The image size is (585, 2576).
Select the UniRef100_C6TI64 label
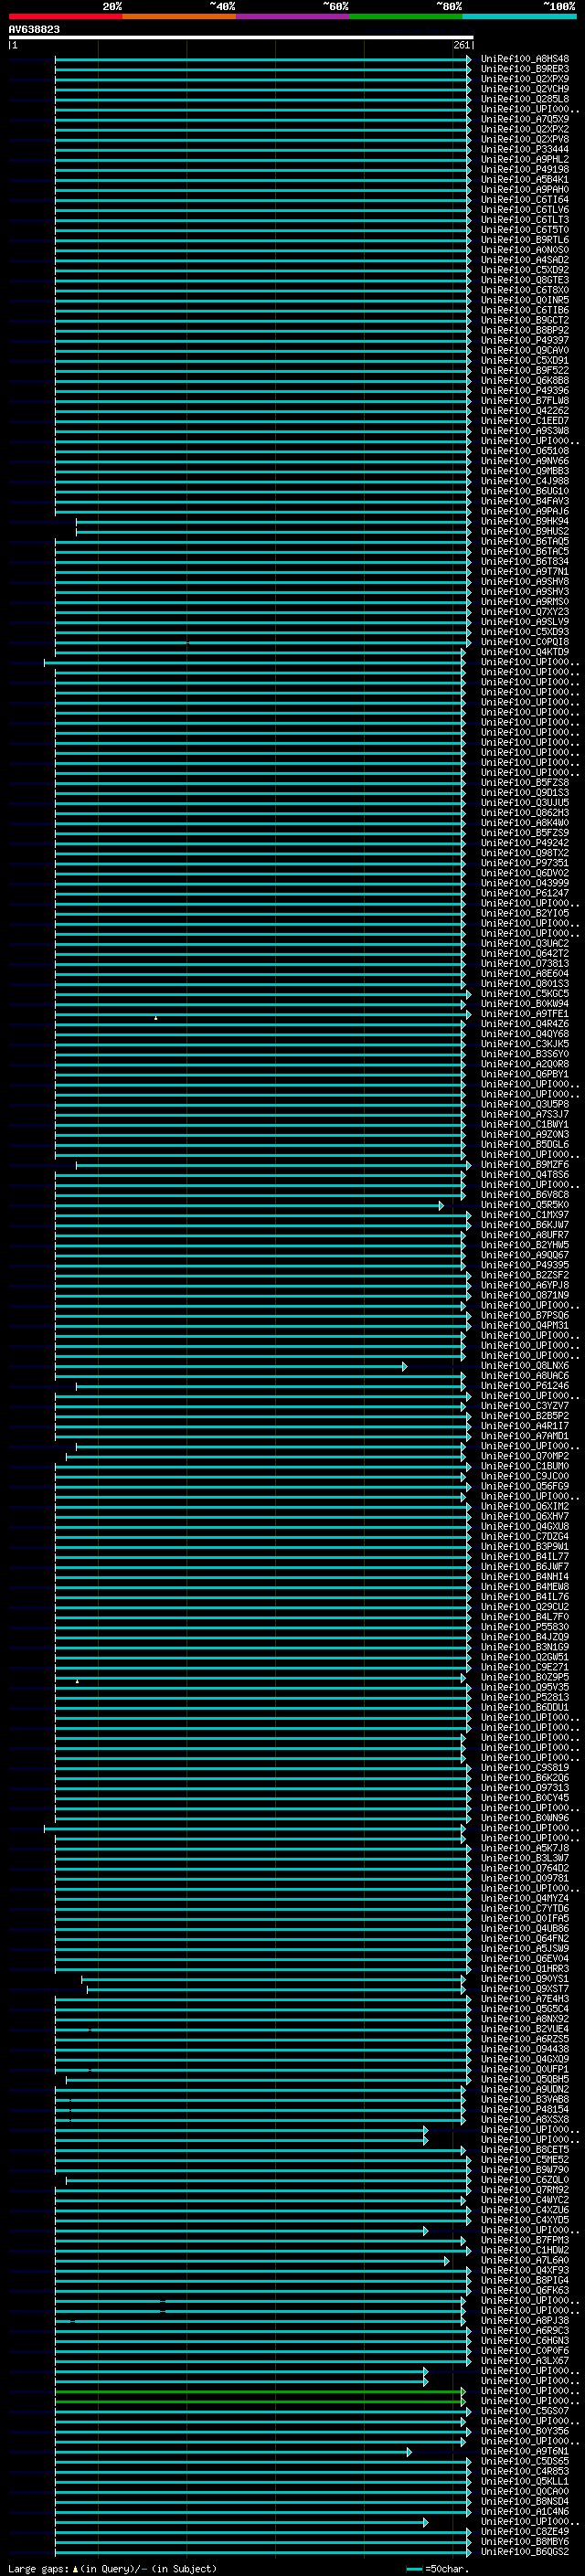(525, 199)
